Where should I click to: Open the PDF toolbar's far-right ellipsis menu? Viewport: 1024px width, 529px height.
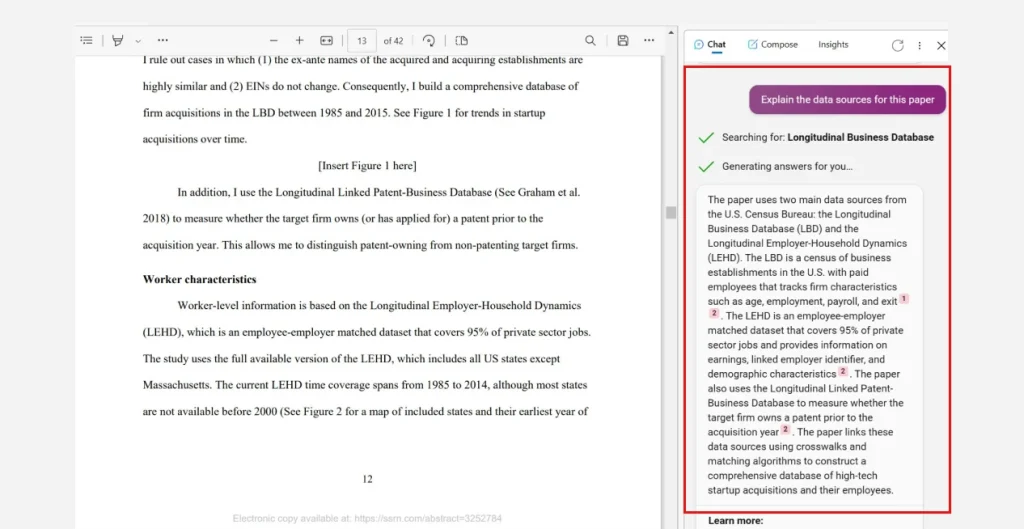(x=649, y=41)
